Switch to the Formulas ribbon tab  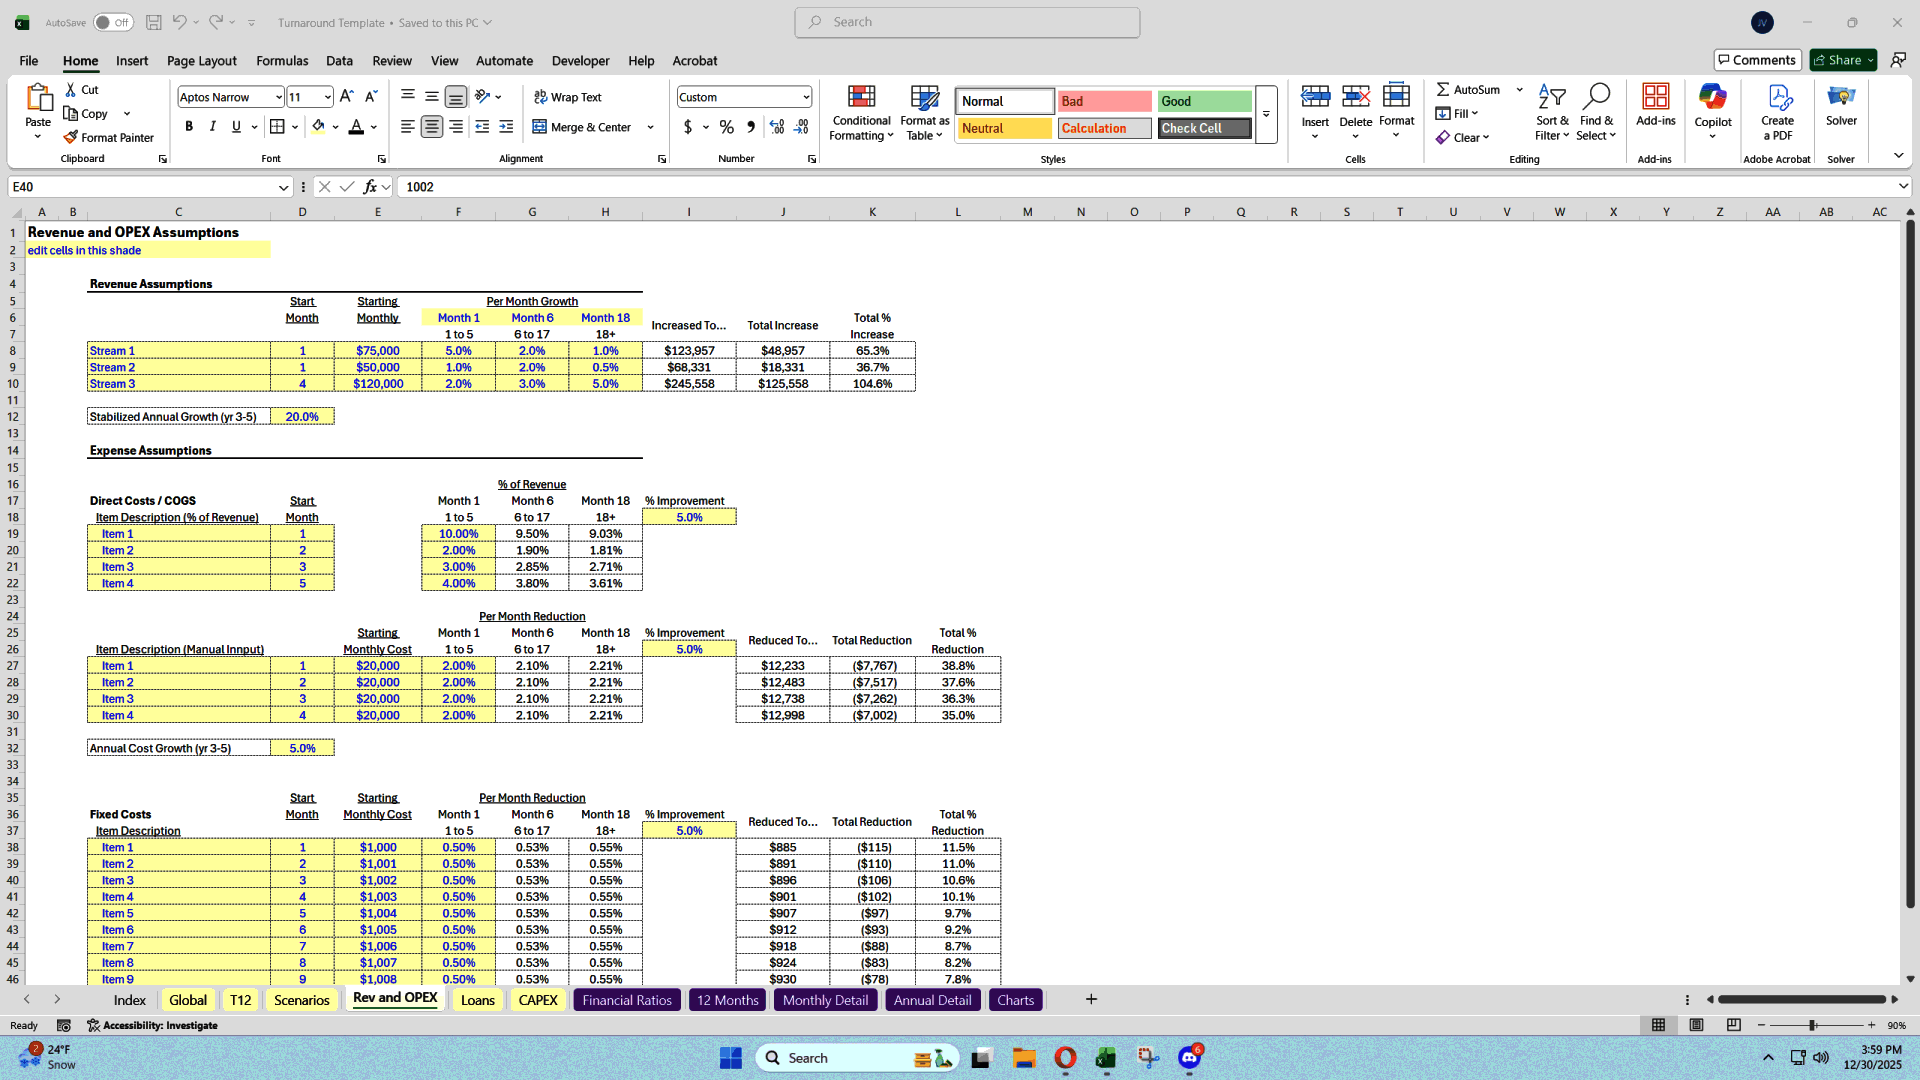click(x=282, y=61)
